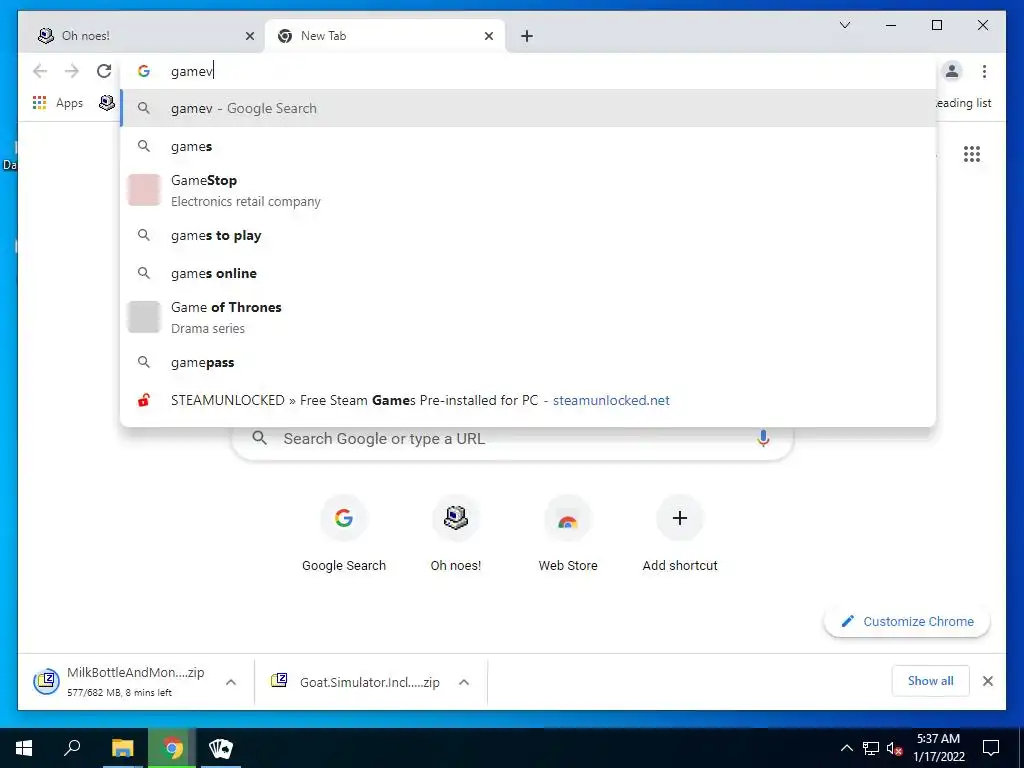Close the Oh noes! tab

[x=249, y=36]
